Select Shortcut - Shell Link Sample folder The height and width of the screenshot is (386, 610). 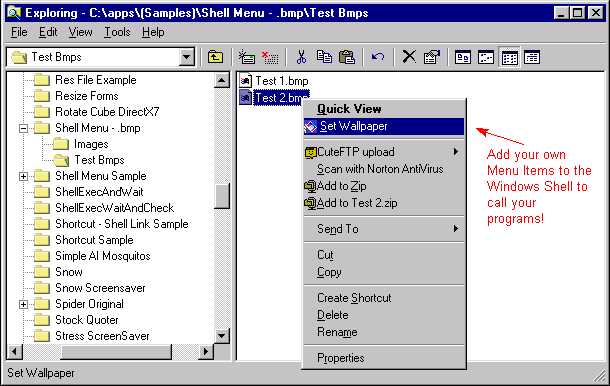coord(122,224)
